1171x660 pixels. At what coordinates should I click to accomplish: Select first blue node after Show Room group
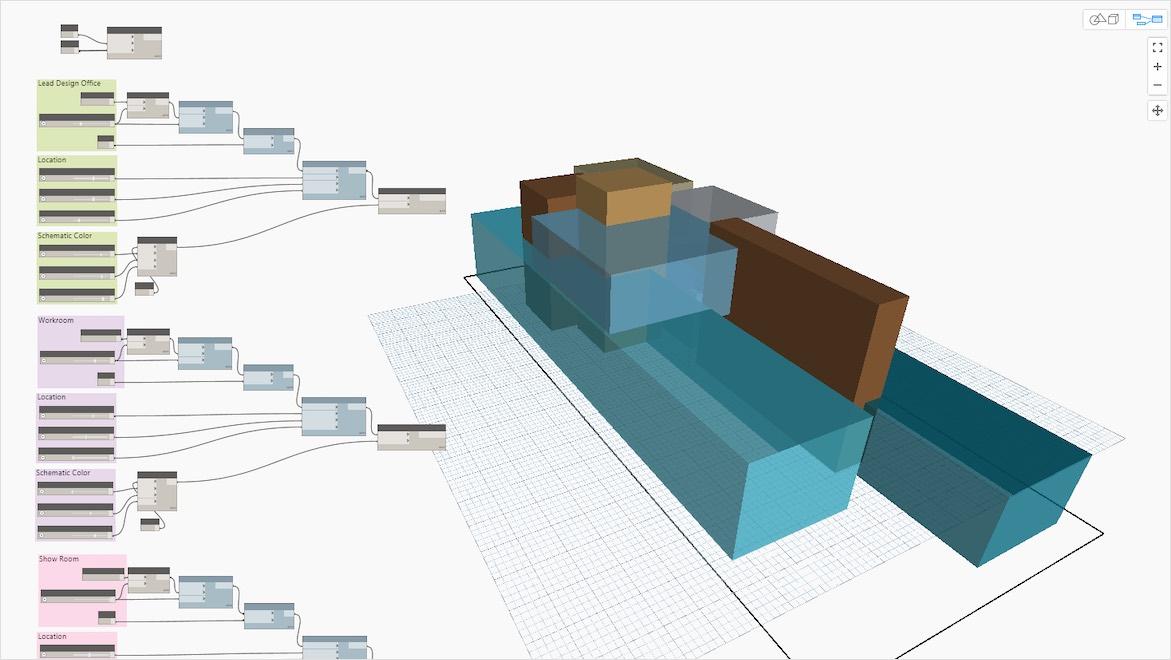(205, 592)
